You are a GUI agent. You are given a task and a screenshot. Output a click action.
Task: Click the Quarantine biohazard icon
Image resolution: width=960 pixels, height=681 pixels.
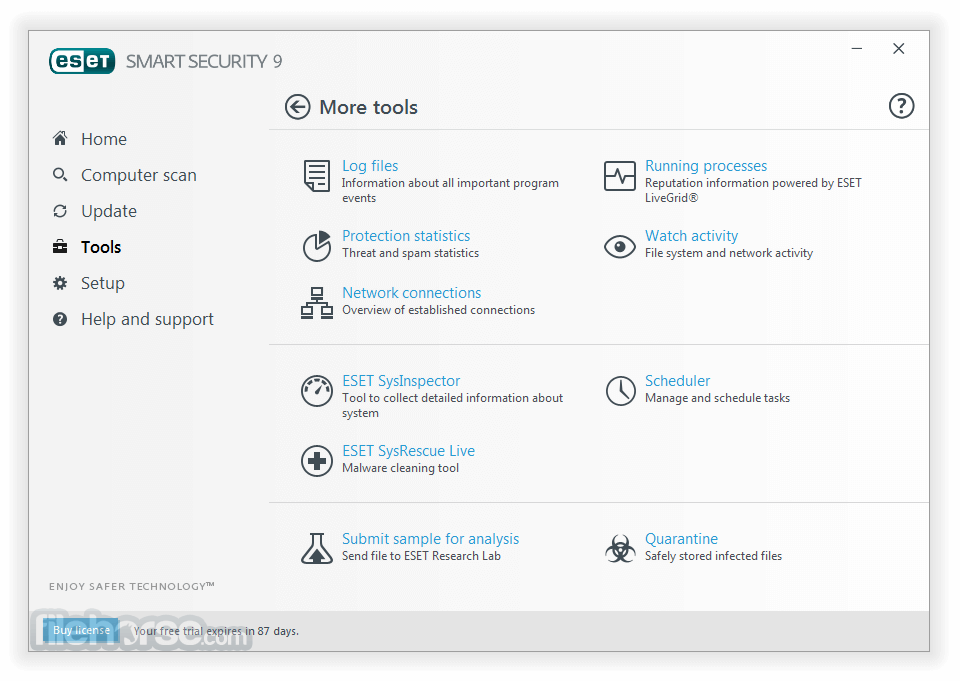620,548
